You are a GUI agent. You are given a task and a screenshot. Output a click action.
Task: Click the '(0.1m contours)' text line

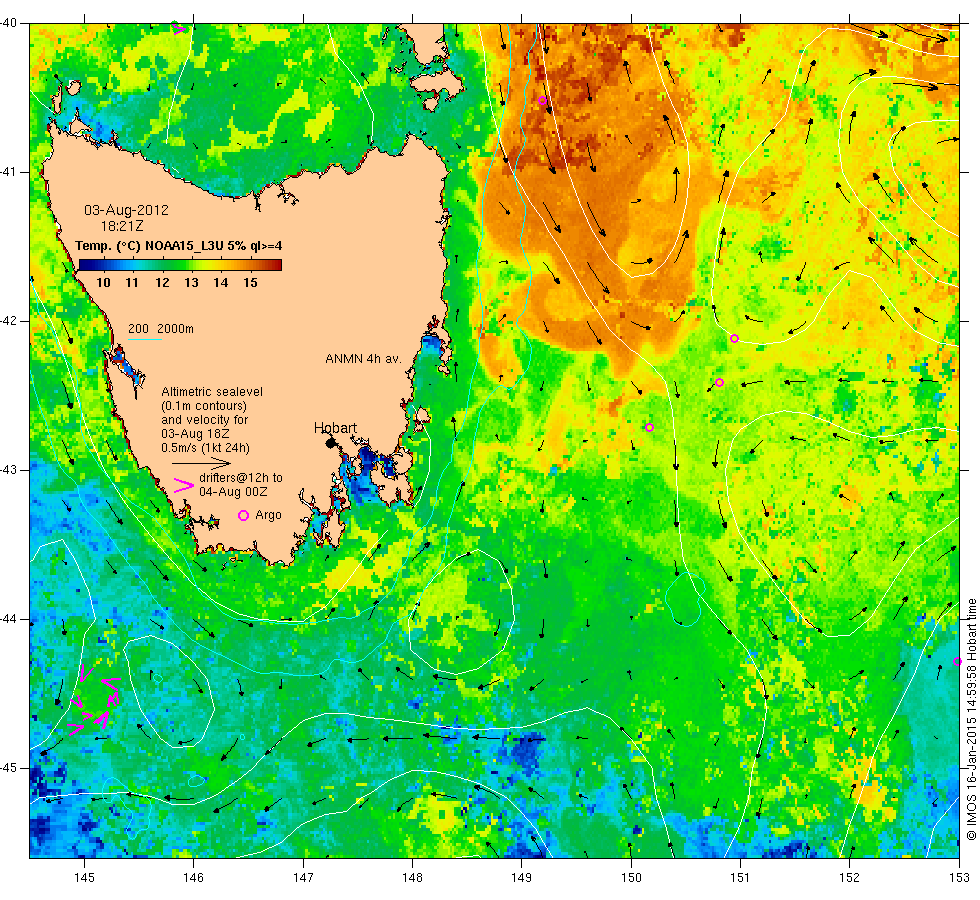pyautogui.click(x=204, y=406)
